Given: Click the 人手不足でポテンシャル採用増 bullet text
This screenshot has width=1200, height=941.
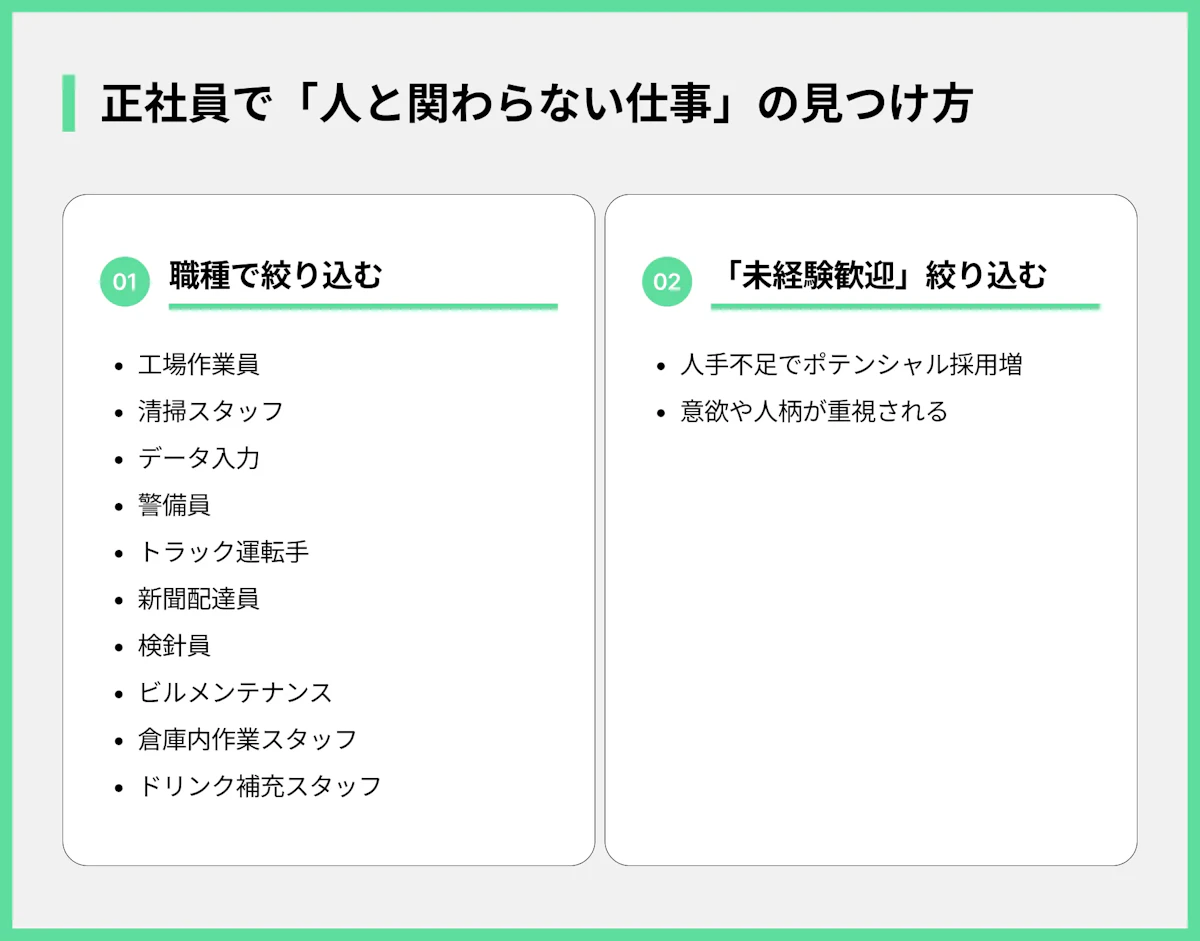Looking at the screenshot, I should point(851,364).
